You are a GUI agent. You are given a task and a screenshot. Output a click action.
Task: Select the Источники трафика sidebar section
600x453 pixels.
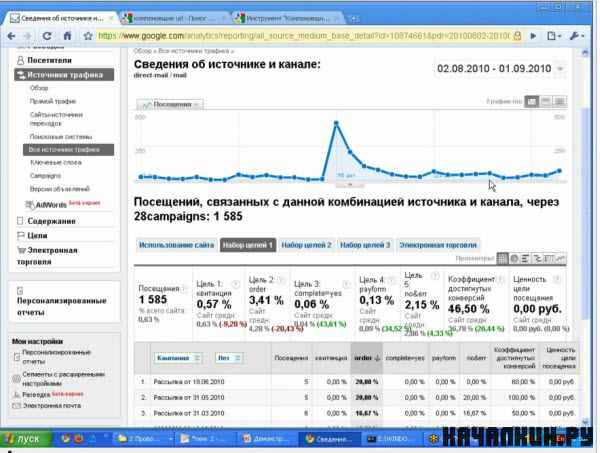coord(64,75)
